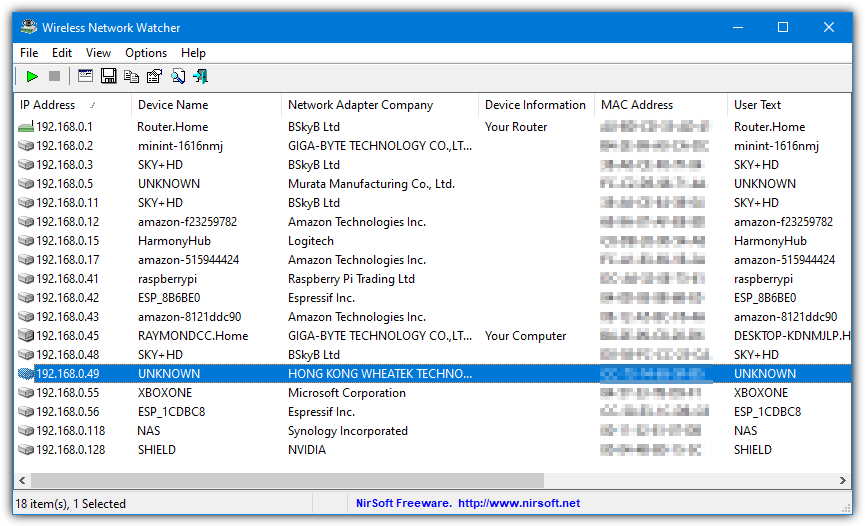Select the XBOXONE device name cell
The width and height of the screenshot is (865, 526).
click(x=165, y=393)
